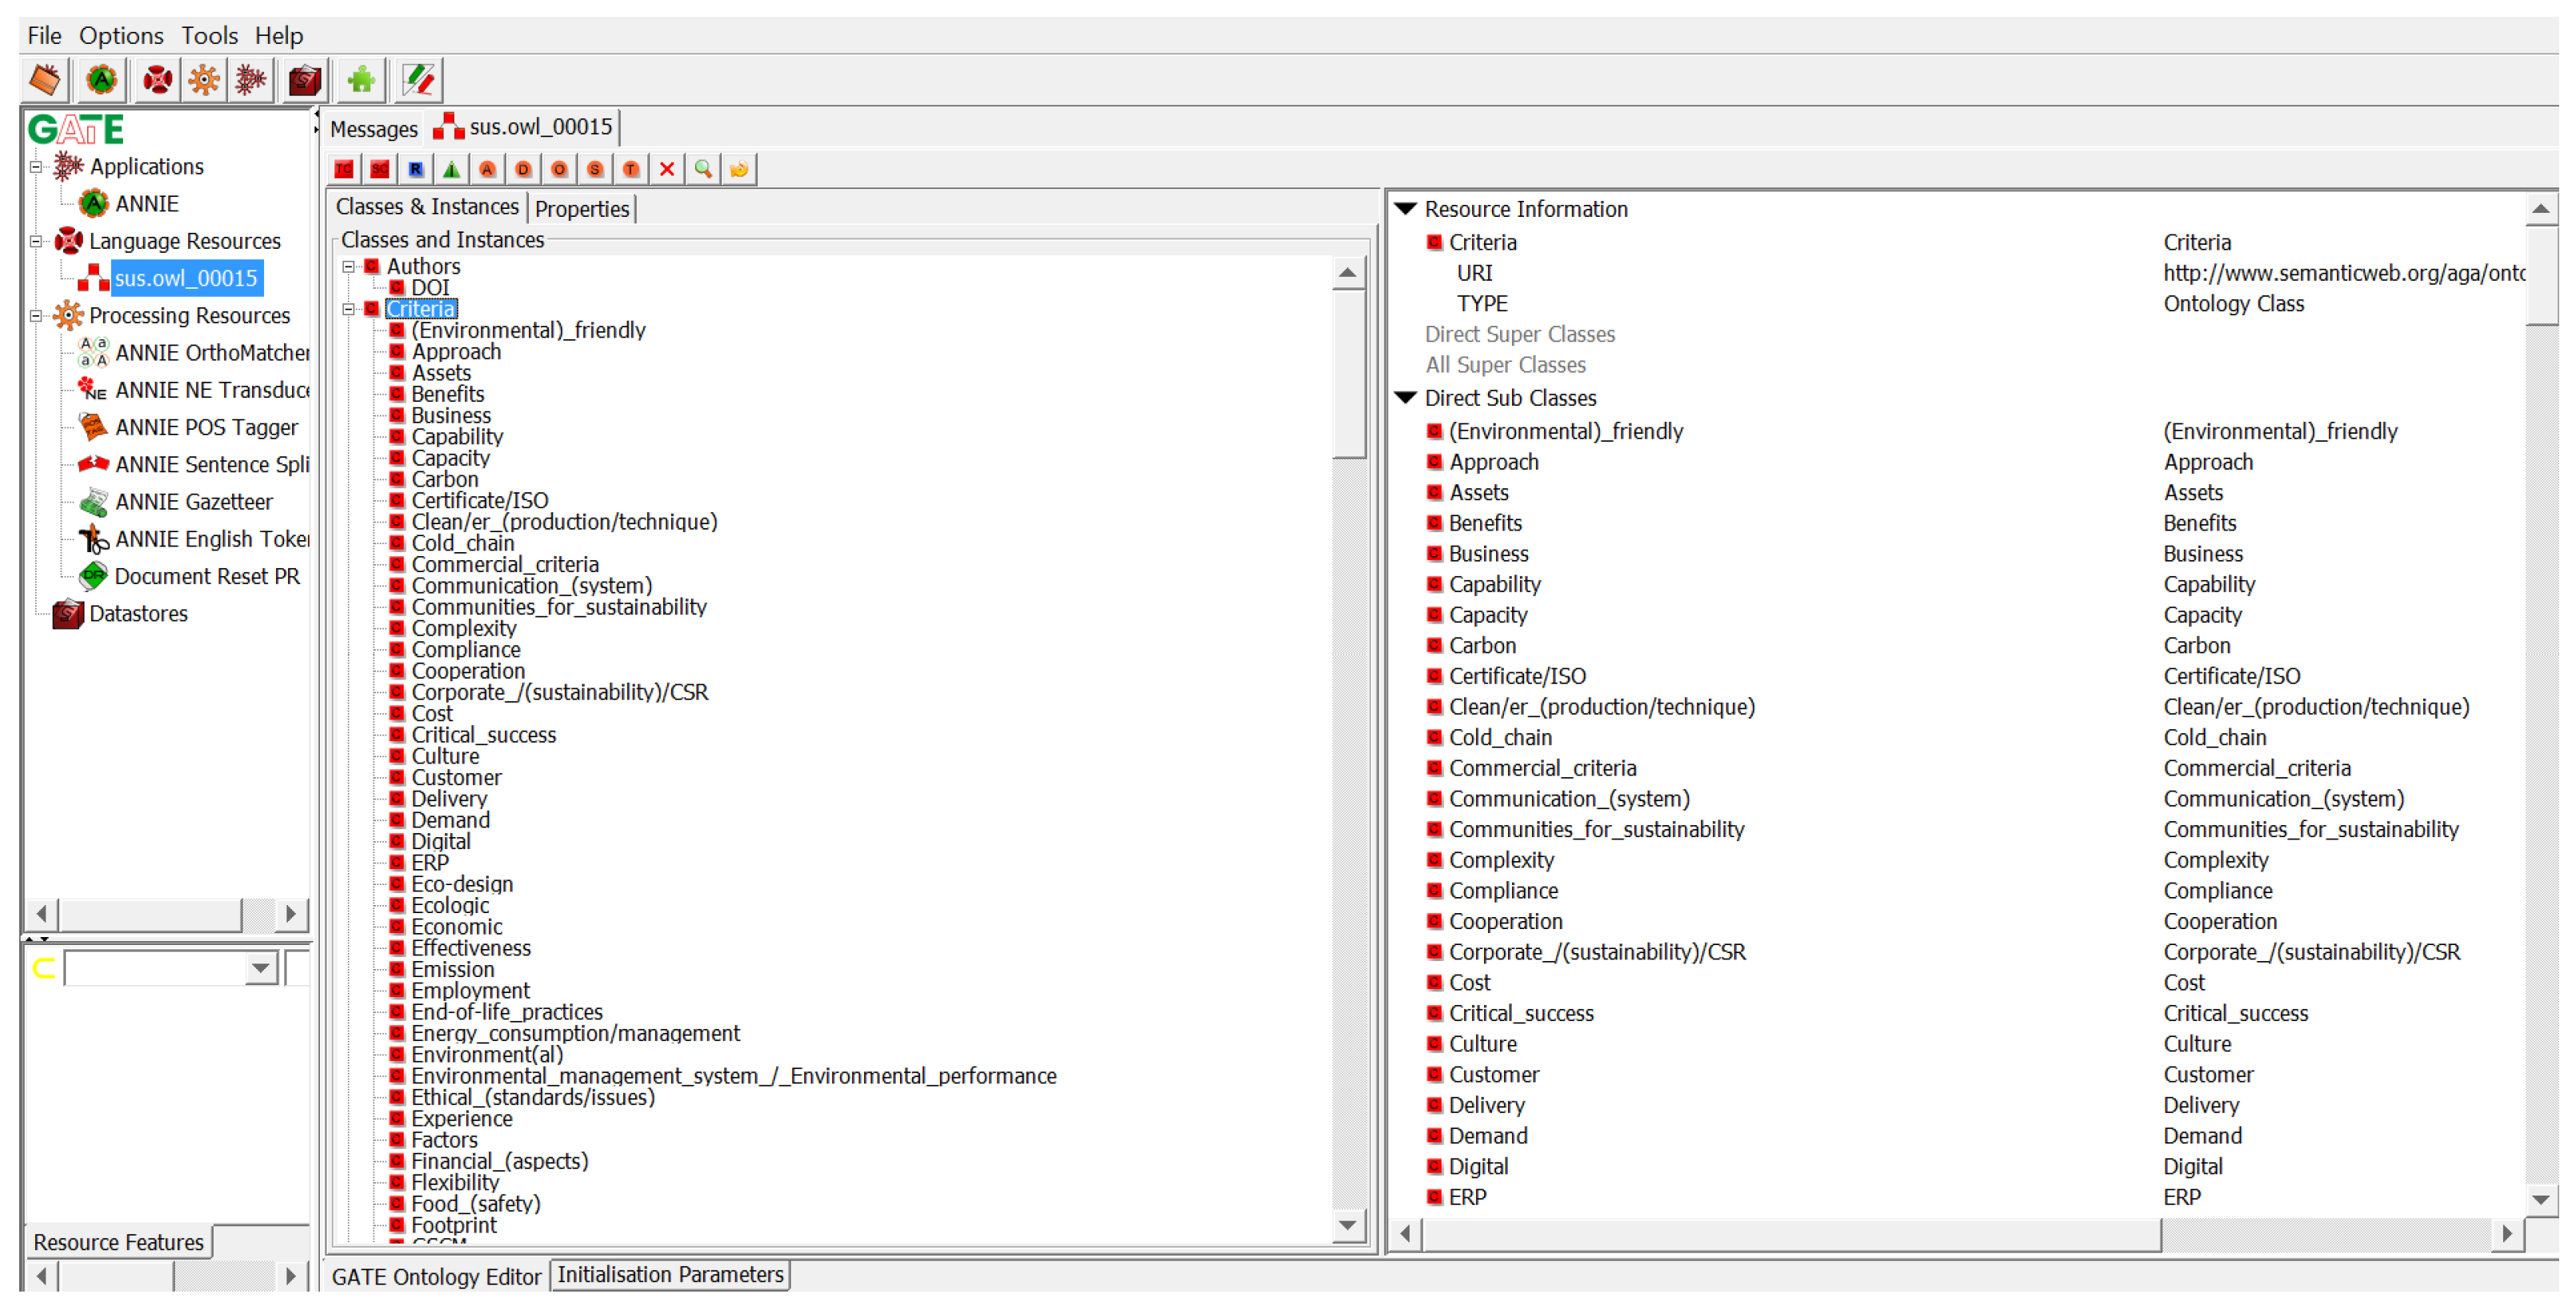Screen dimensions: 2576x1310
Task: Click the red X delete resource icon
Action: pyautogui.click(x=667, y=170)
